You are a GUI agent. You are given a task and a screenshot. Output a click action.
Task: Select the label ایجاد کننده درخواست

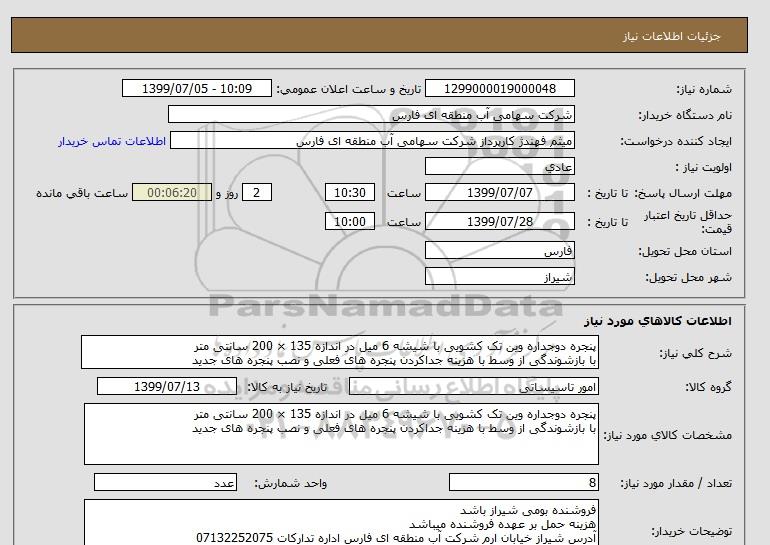point(676,141)
